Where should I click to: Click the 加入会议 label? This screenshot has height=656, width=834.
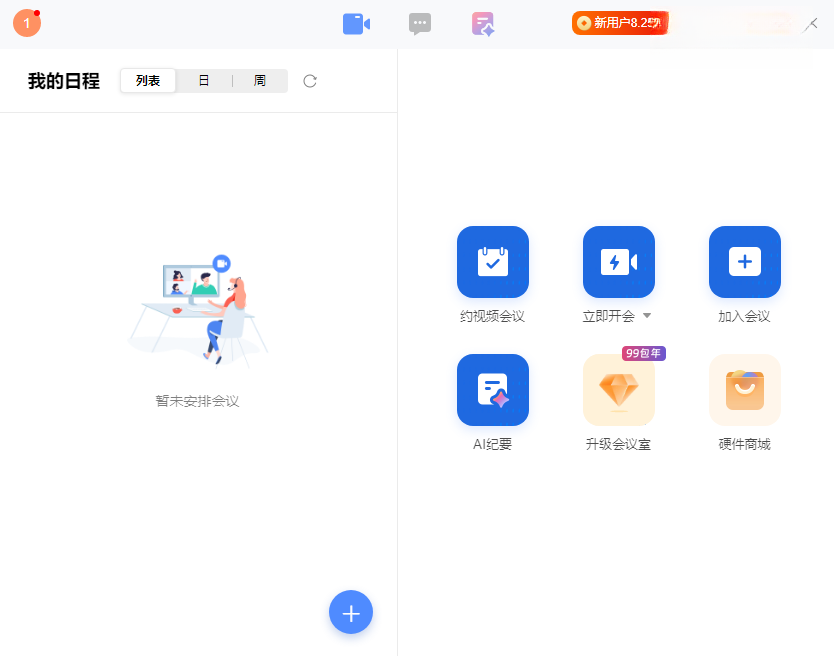pyautogui.click(x=745, y=317)
